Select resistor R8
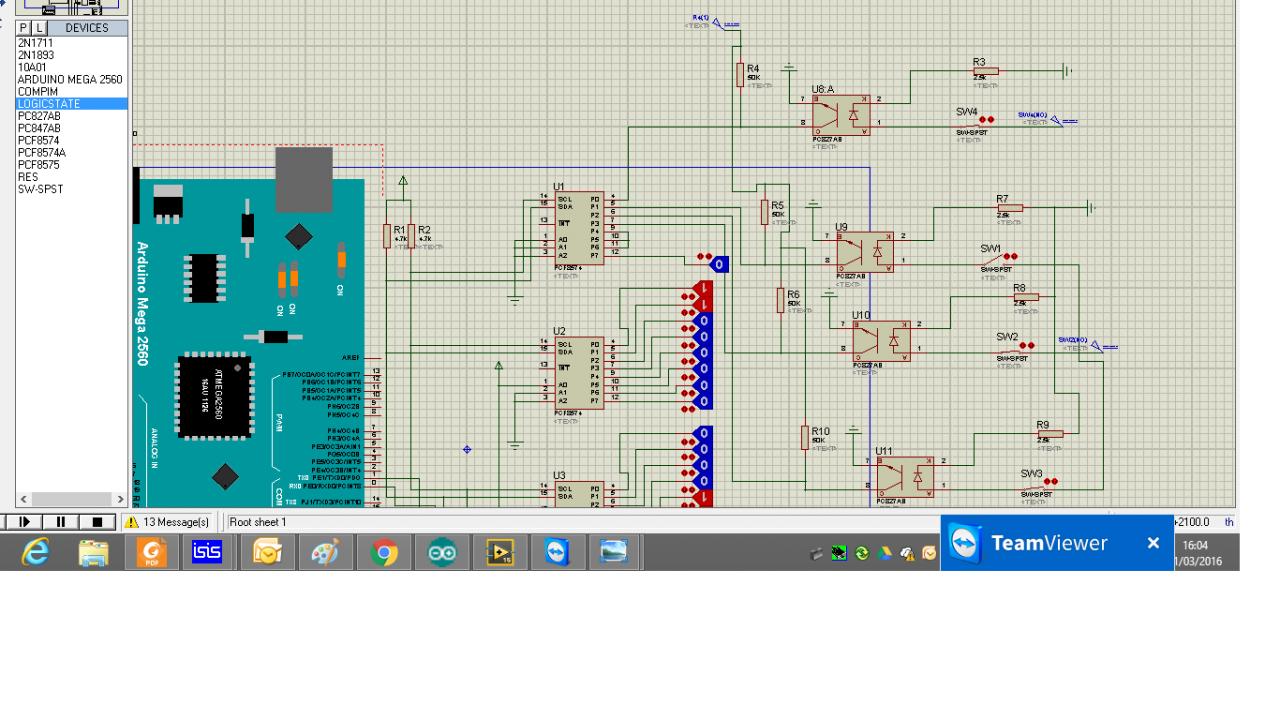 point(1024,296)
